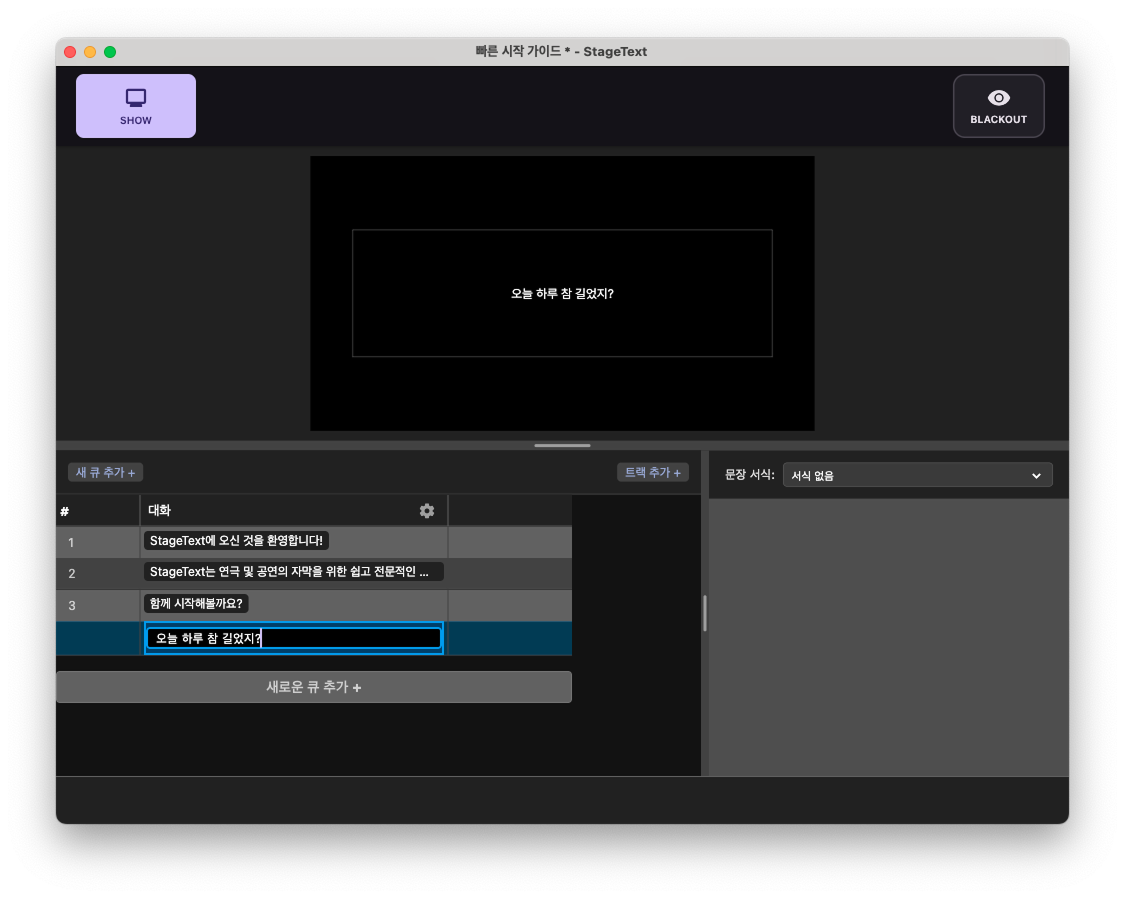Click the SHOW monitor icon

coord(135,97)
